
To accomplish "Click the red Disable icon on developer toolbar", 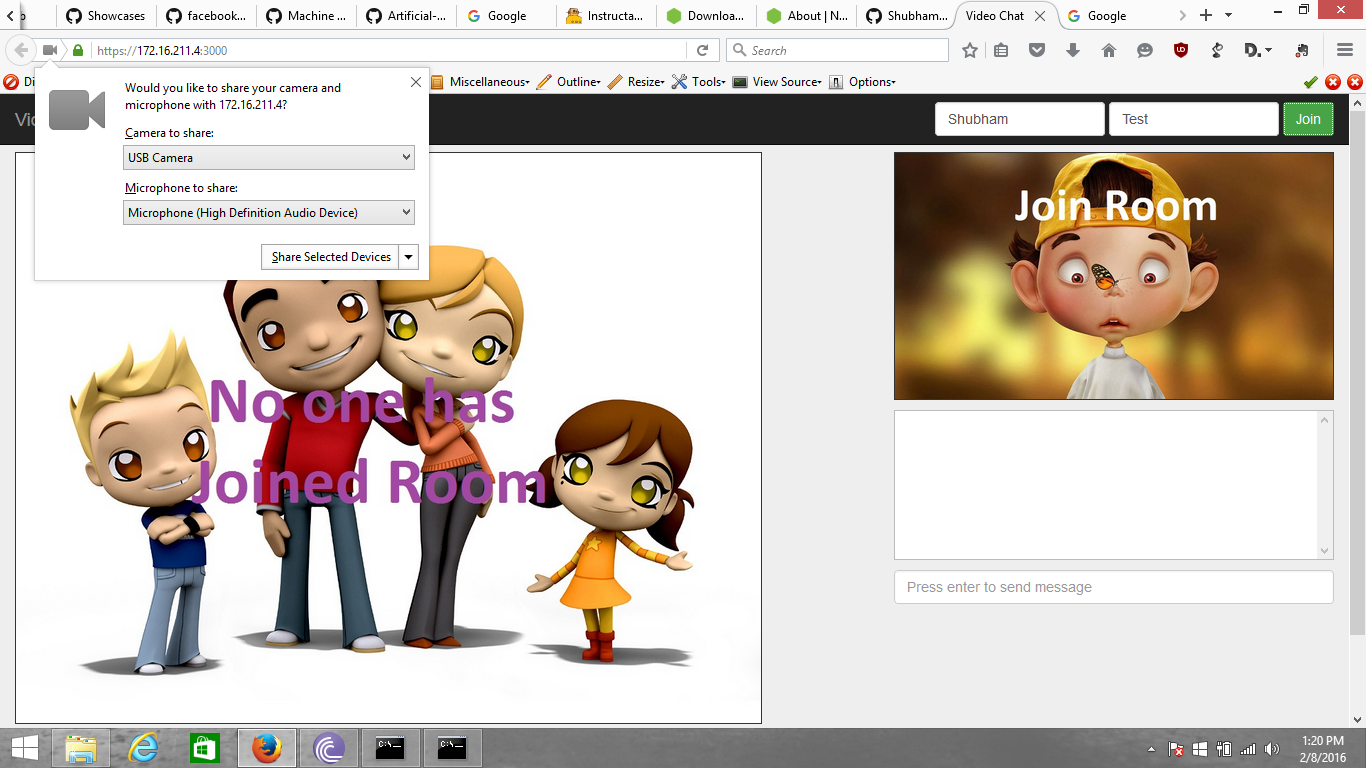I will click(x=11, y=82).
